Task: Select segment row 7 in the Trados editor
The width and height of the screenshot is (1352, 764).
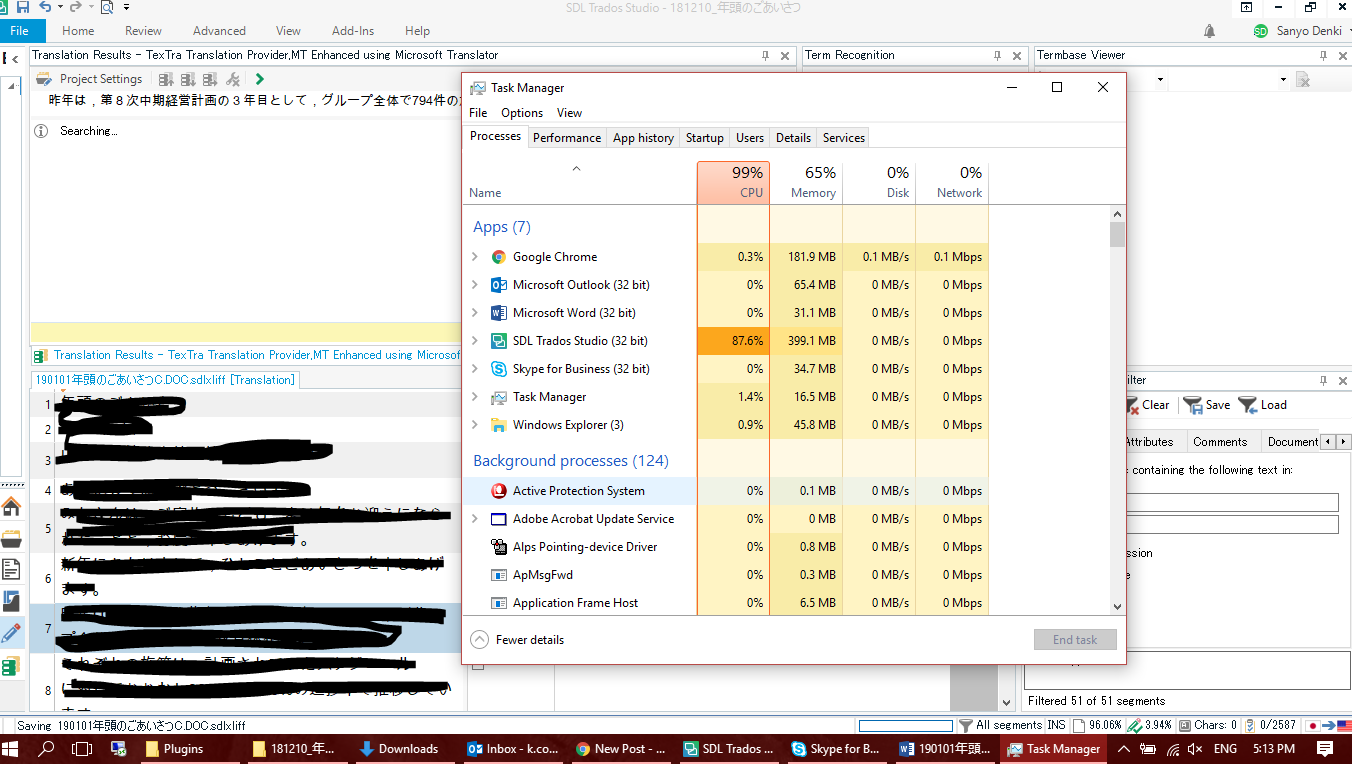Action: 248,629
